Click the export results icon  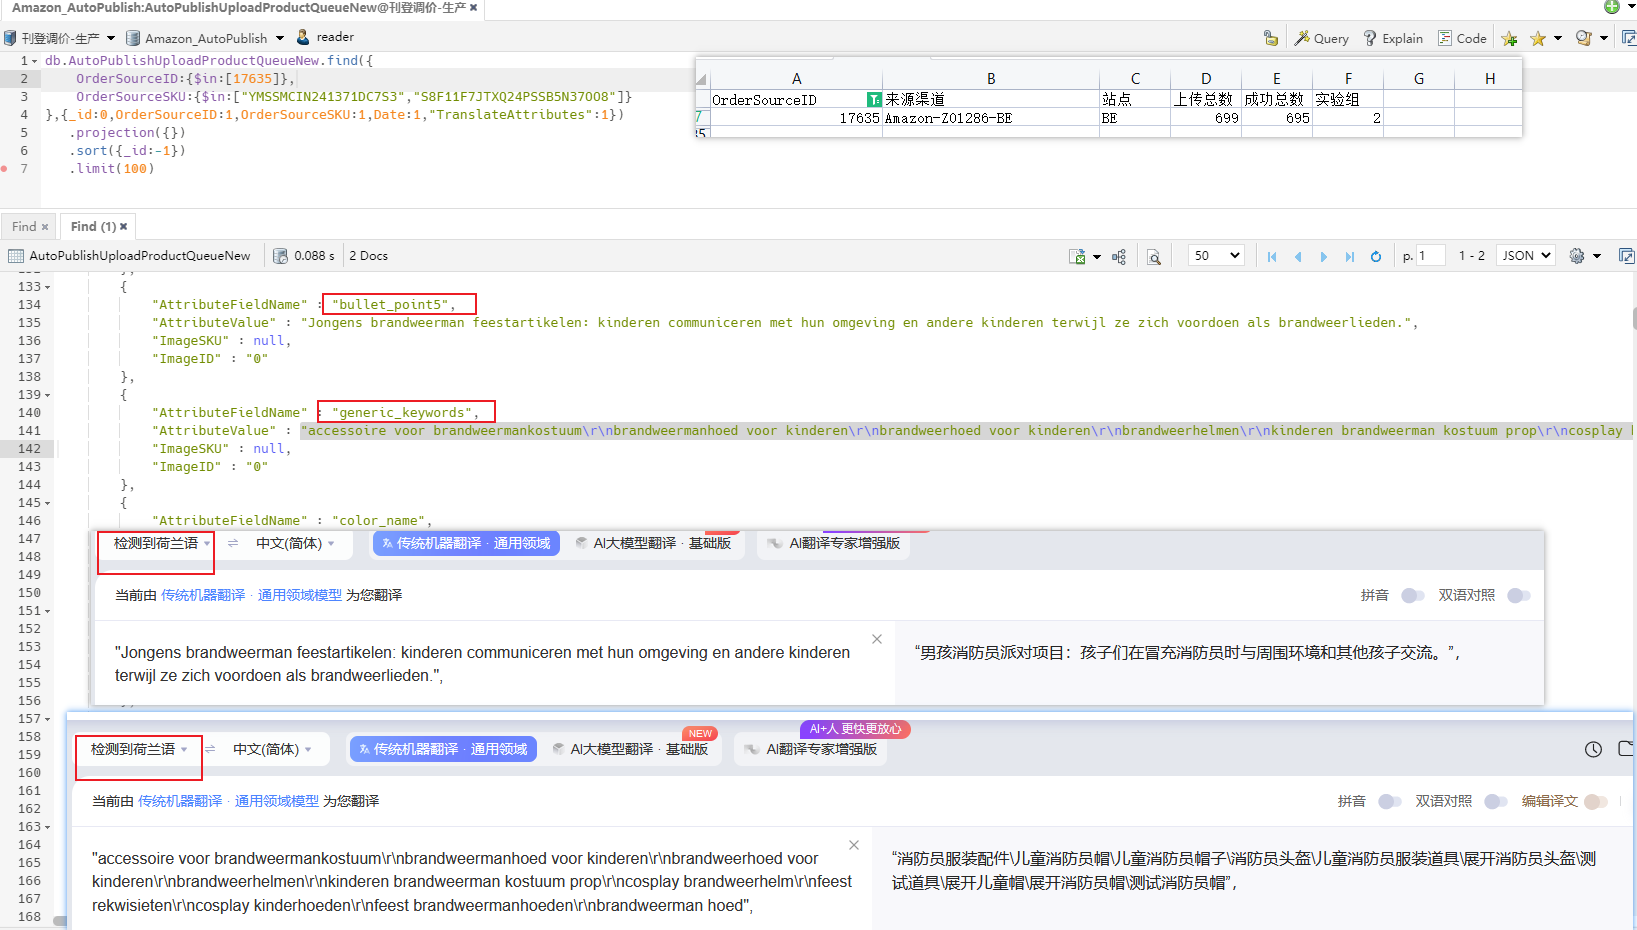[x=1077, y=256]
